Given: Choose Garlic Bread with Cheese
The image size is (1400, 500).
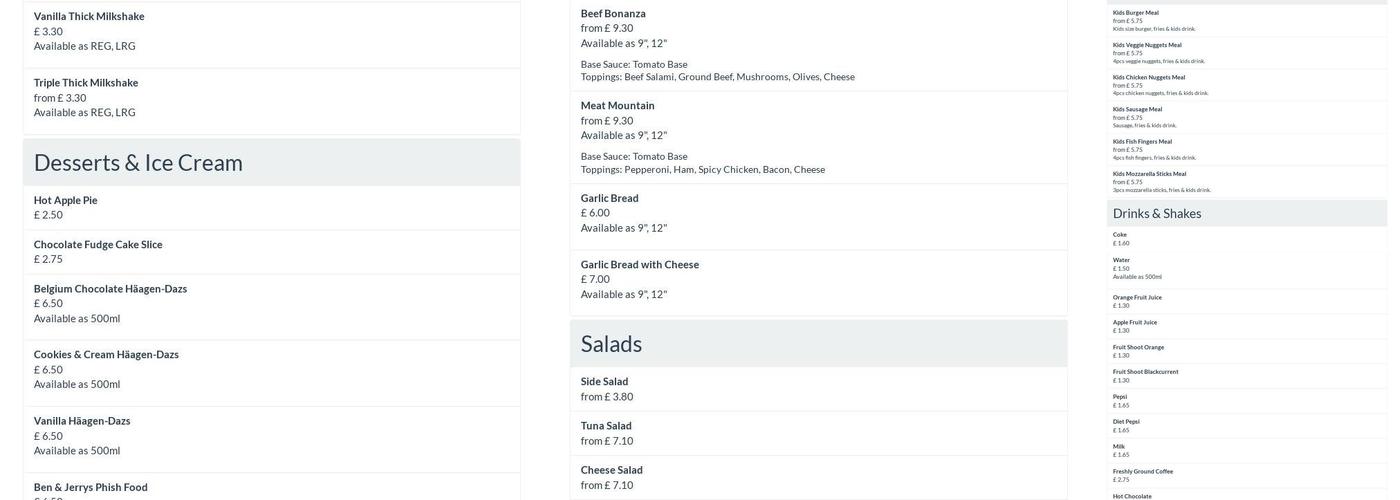Looking at the screenshot, I should point(640,265).
